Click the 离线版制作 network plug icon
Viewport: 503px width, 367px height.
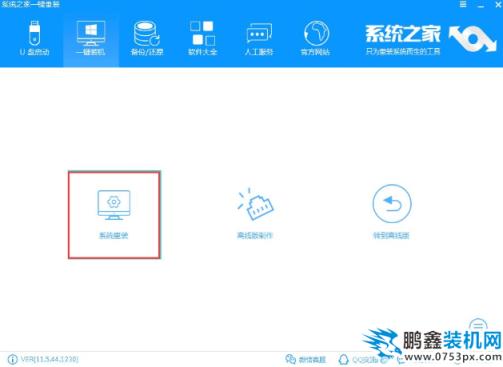click(255, 204)
